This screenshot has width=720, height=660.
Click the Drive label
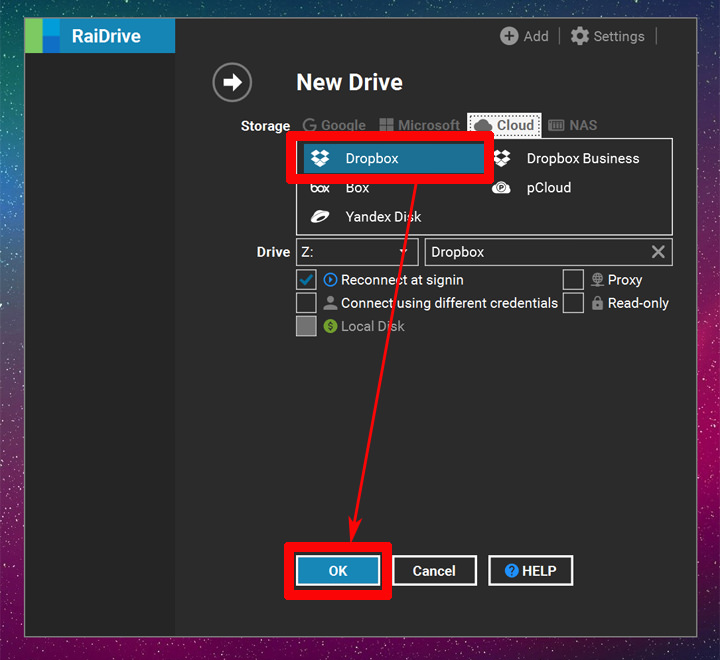click(x=273, y=252)
